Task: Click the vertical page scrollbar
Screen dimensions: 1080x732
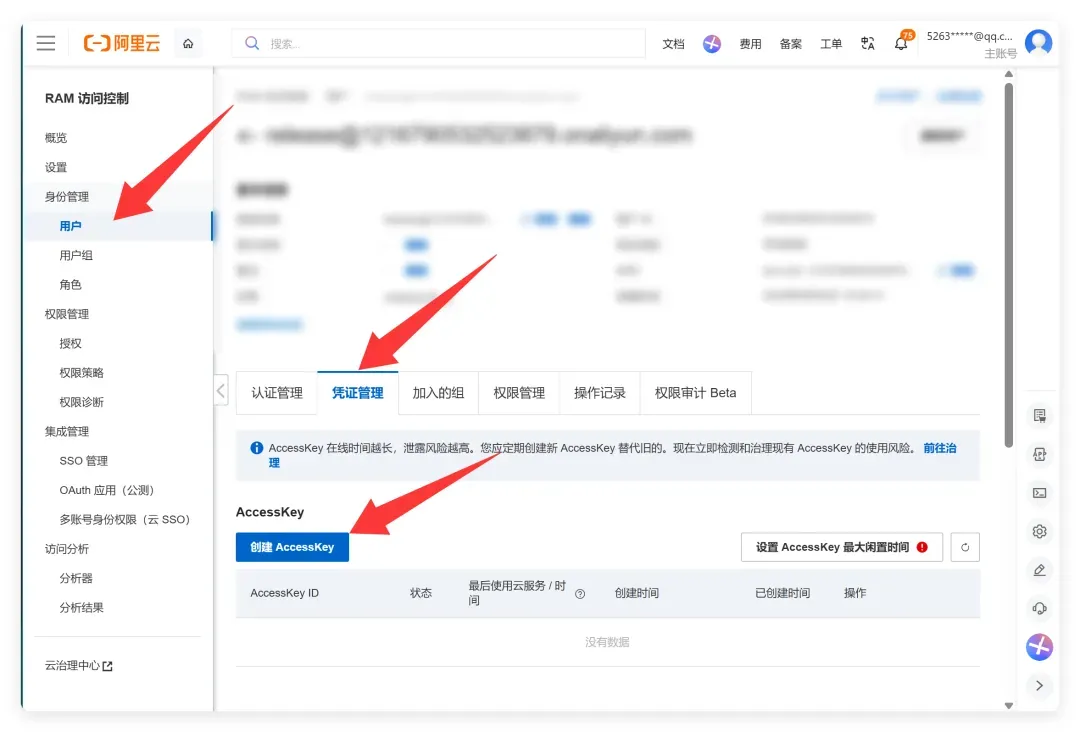Action: pyautogui.click(x=1008, y=265)
